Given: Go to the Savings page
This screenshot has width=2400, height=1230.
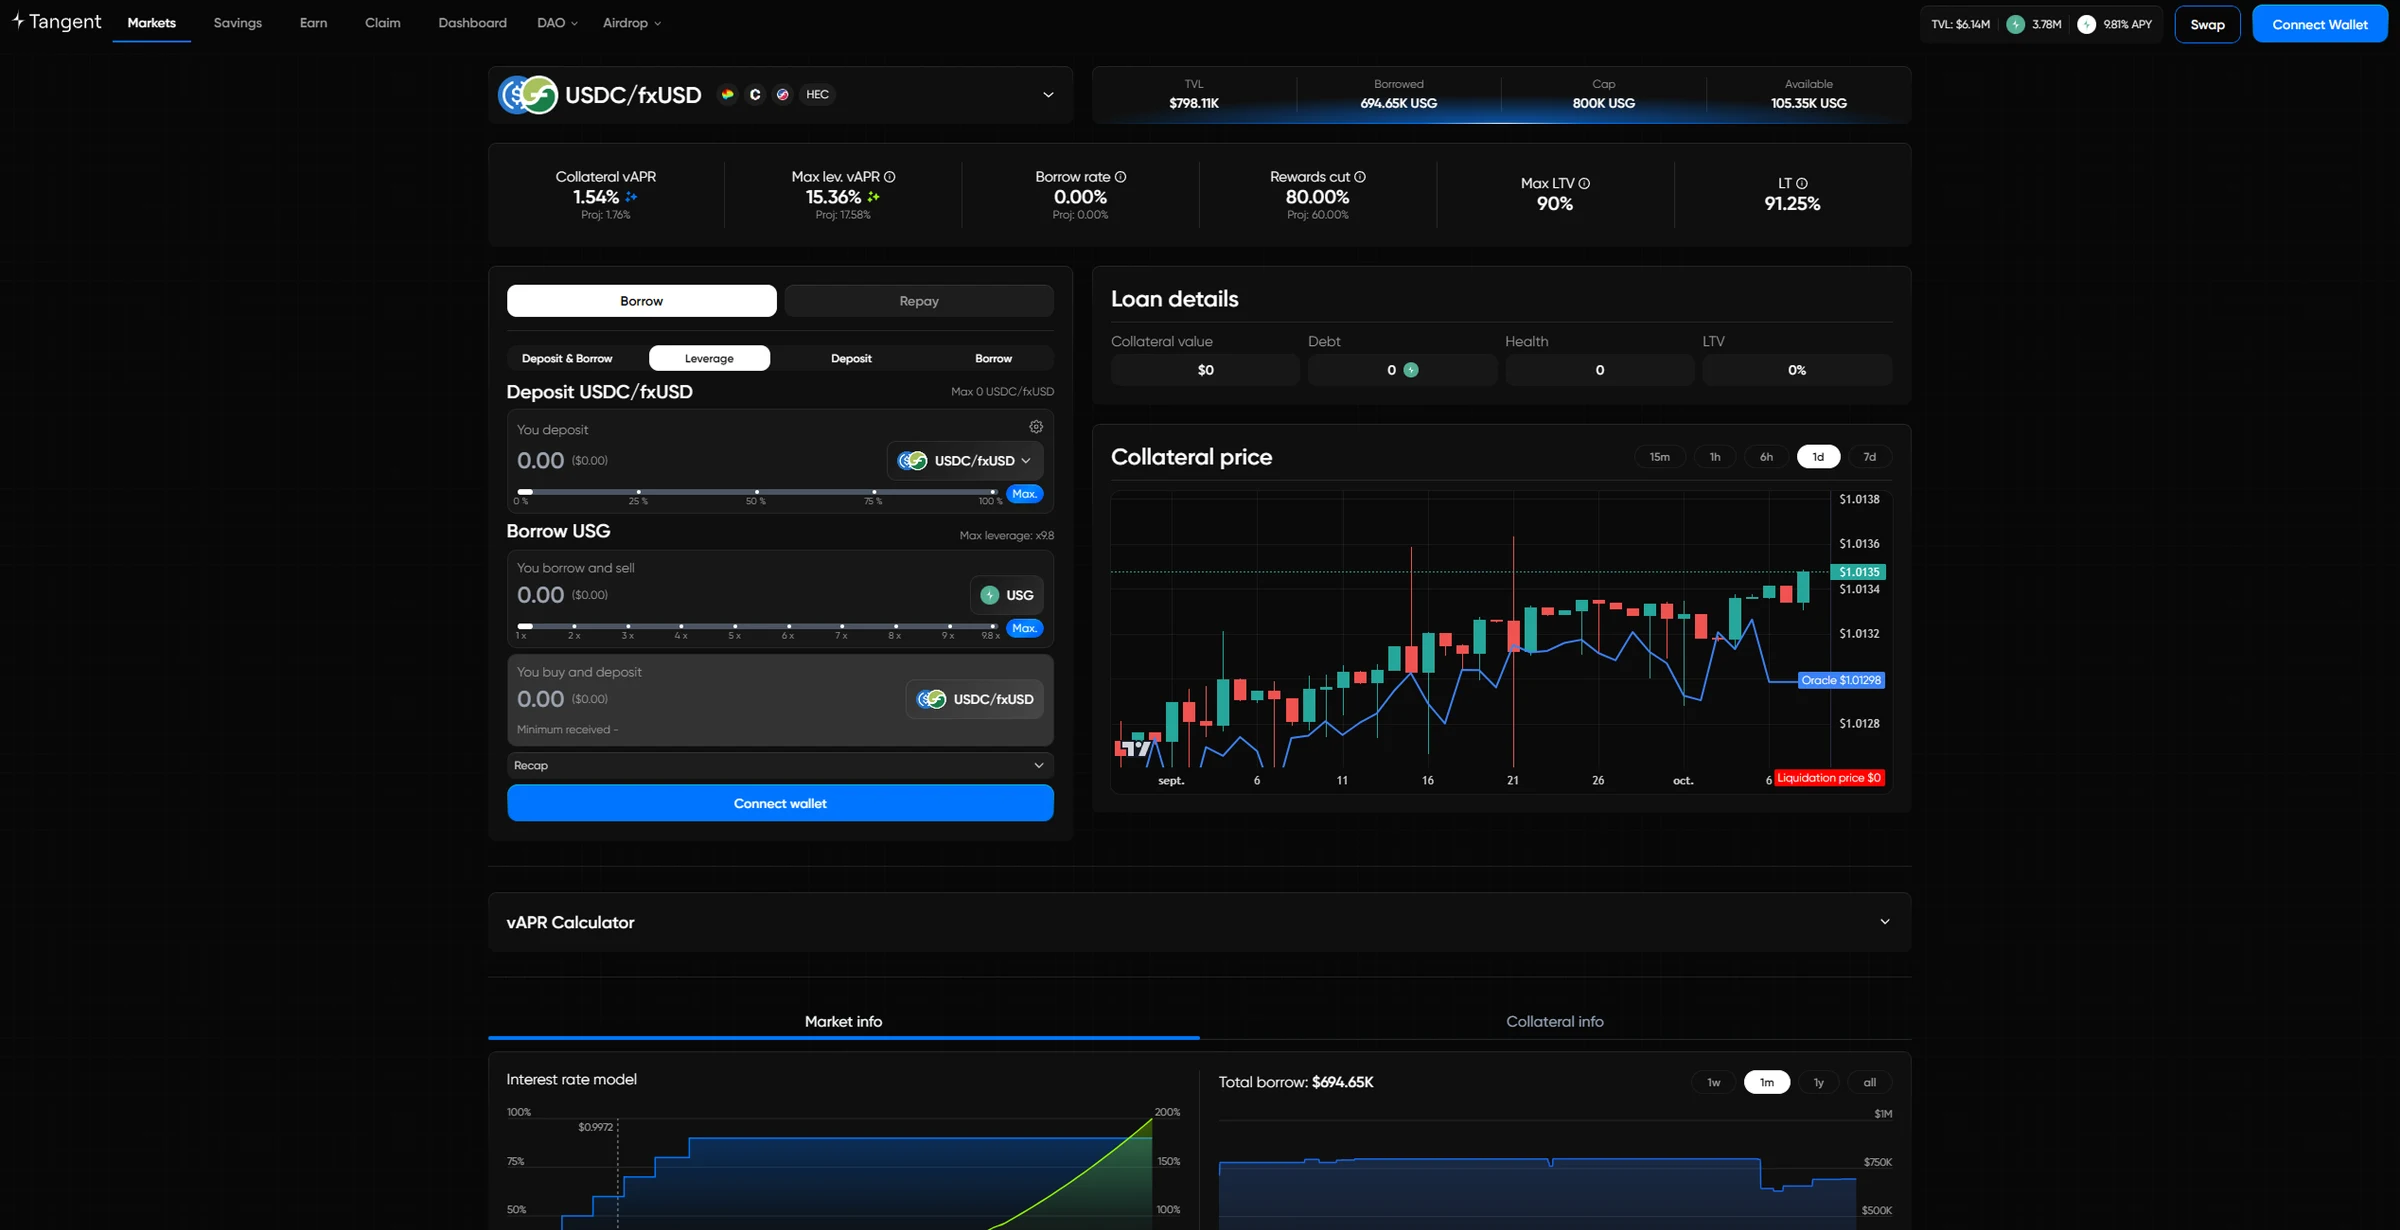Looking at the screenshot, I should [238, 23].
